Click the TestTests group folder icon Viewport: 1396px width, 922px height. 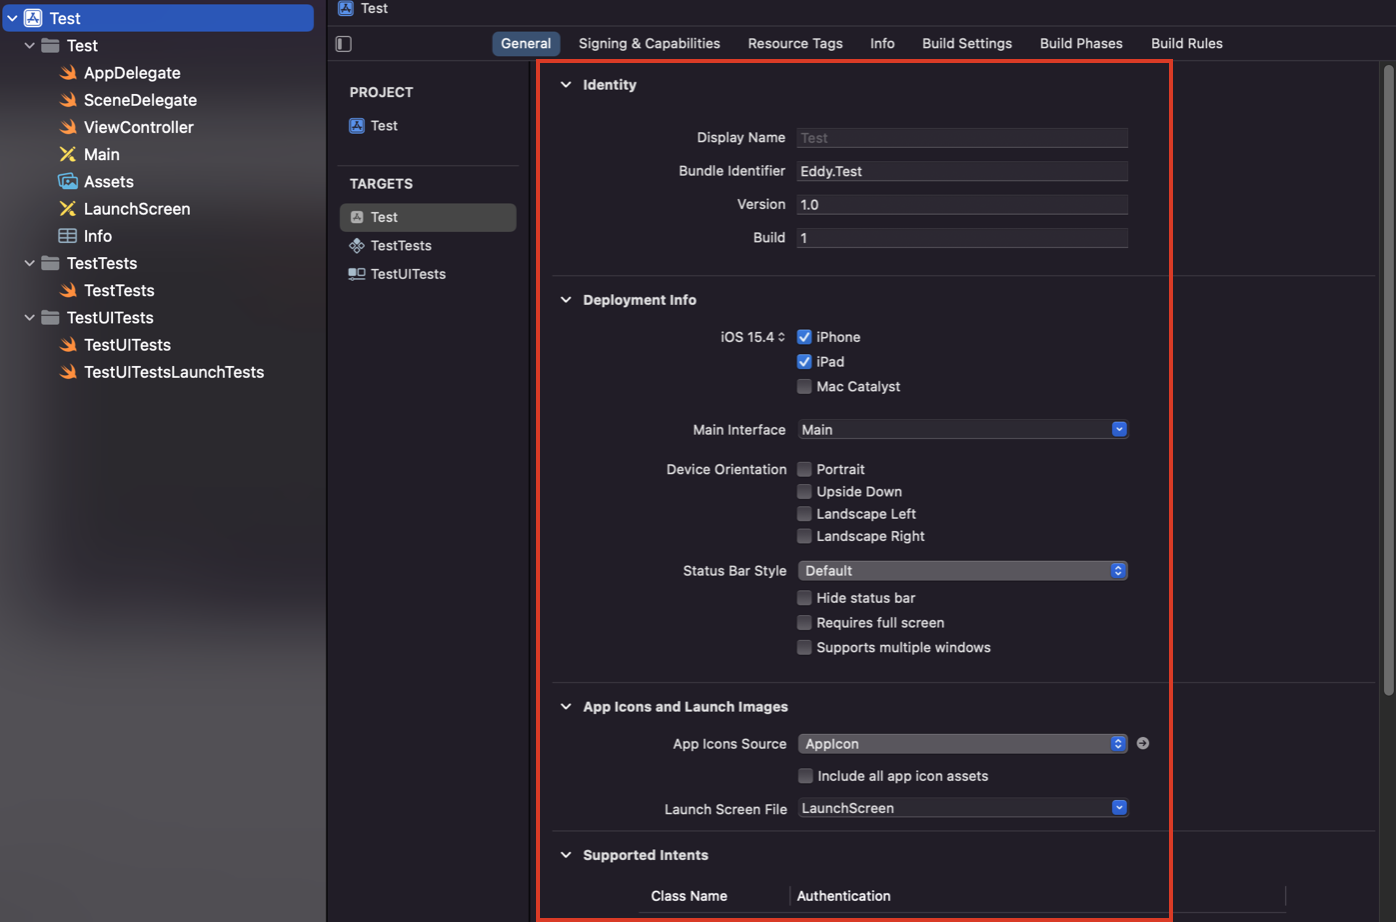pos(50,263)
